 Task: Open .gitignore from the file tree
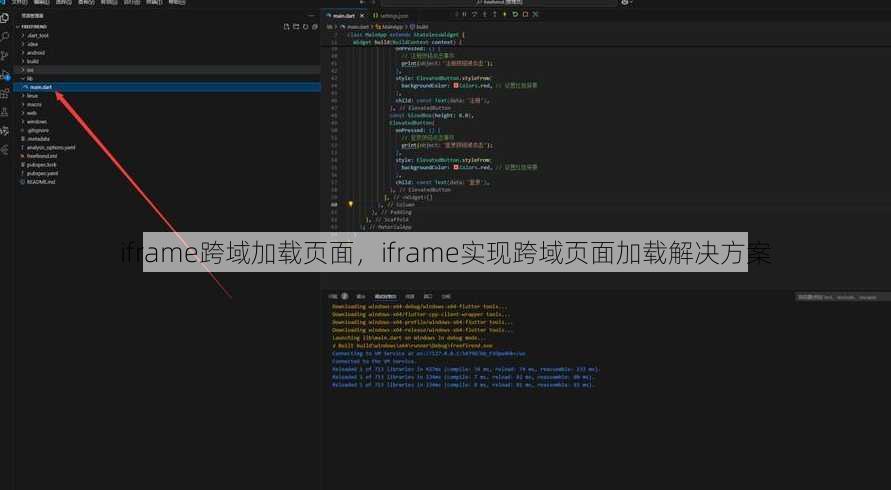click(x=38, y=130)
